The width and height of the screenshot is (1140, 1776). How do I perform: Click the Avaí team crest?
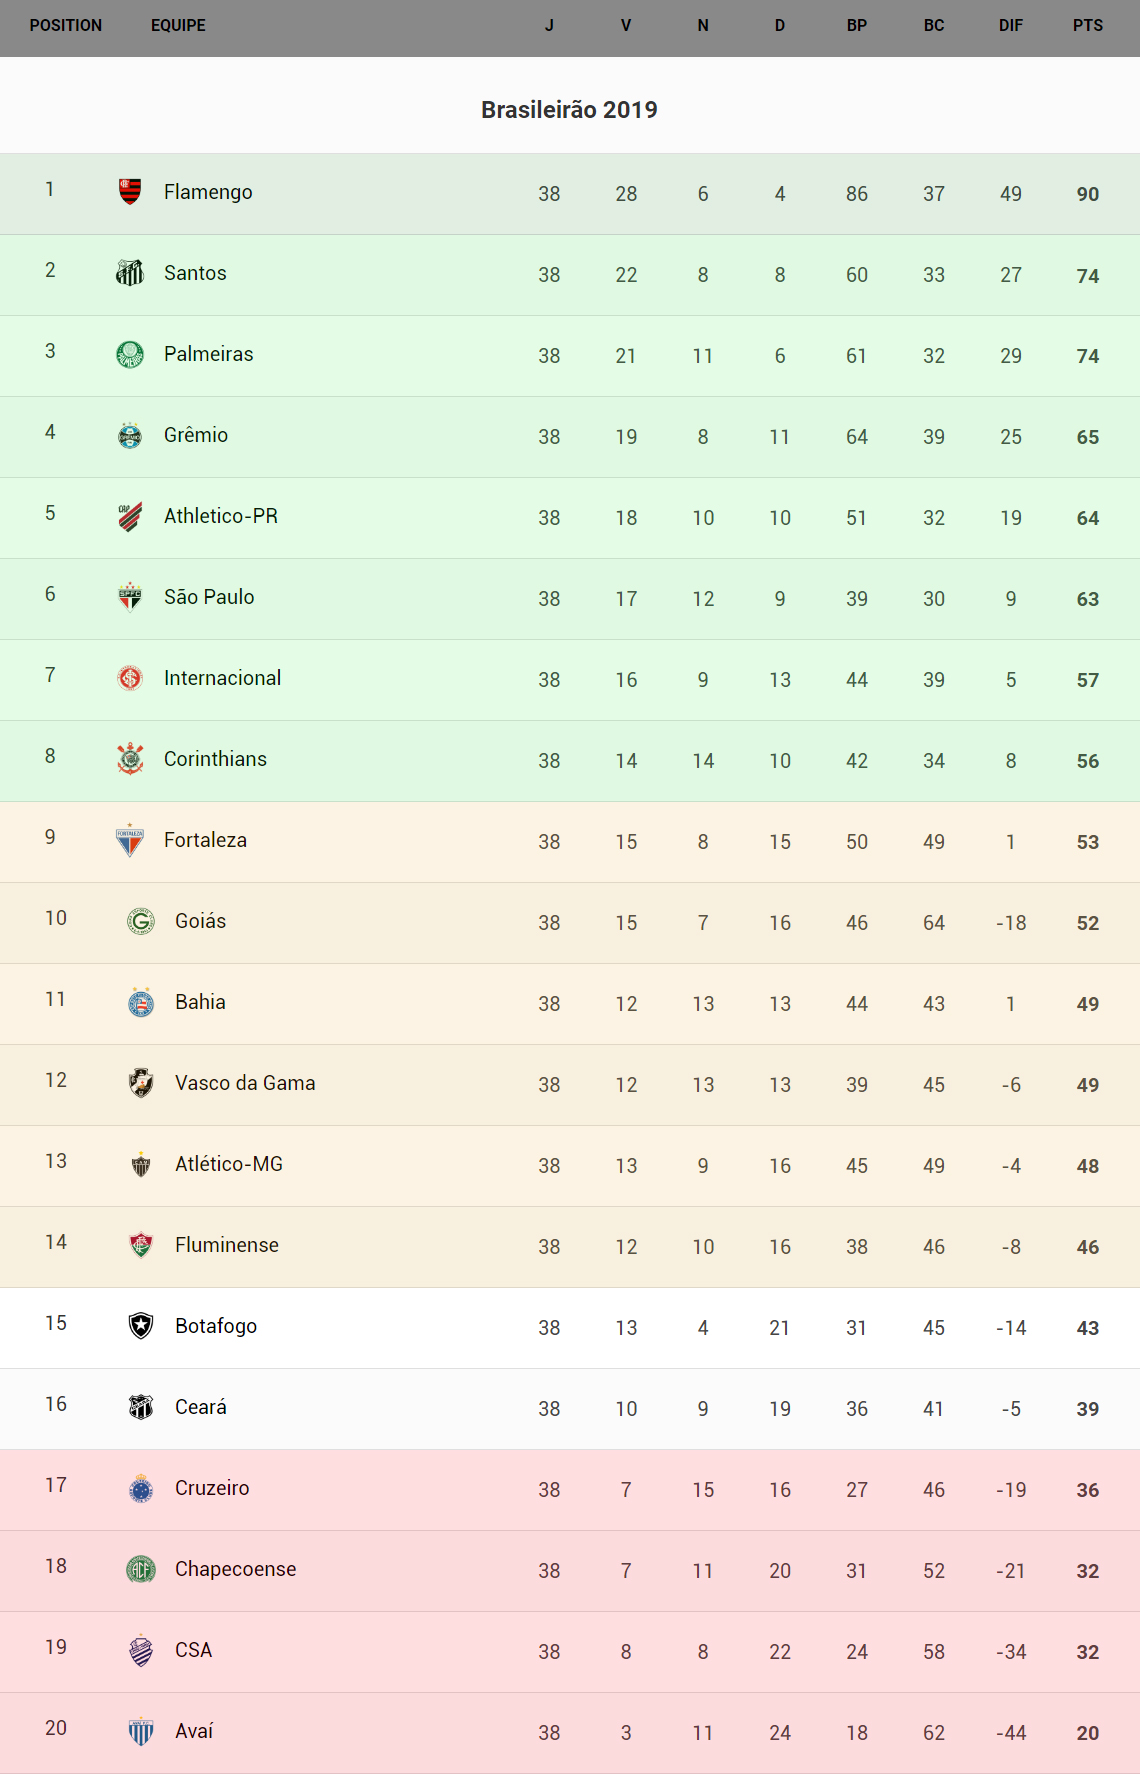click(x=141, y=1731)
